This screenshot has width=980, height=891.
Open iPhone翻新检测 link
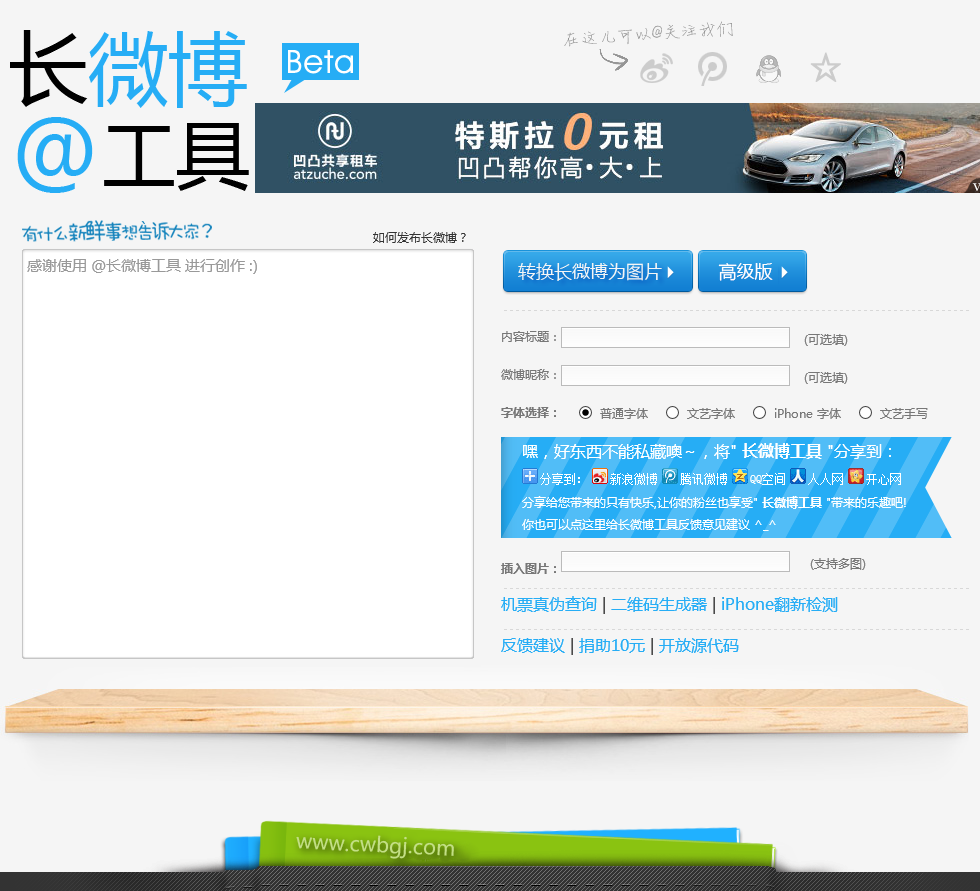779,604
